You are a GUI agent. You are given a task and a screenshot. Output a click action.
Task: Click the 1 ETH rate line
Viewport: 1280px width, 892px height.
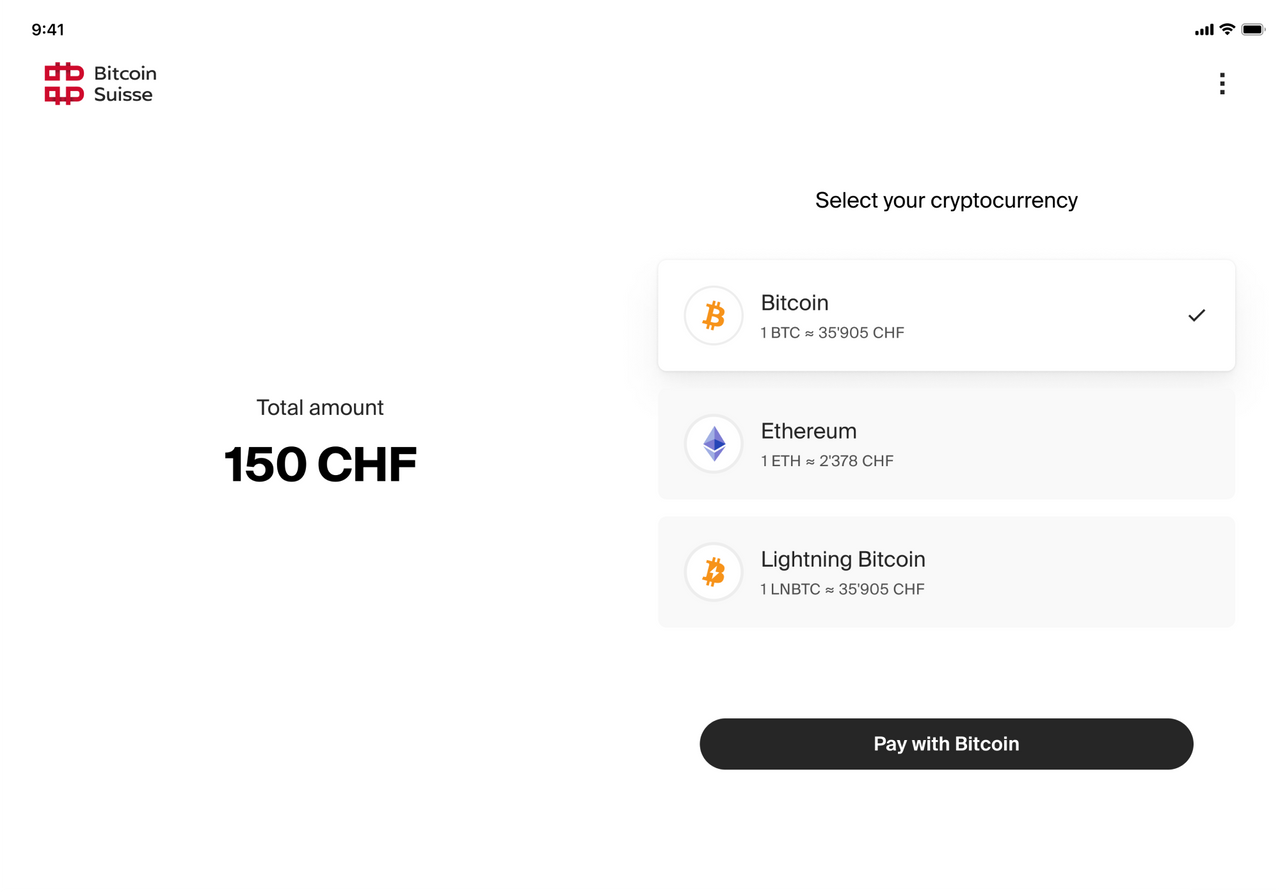point(827,461)
